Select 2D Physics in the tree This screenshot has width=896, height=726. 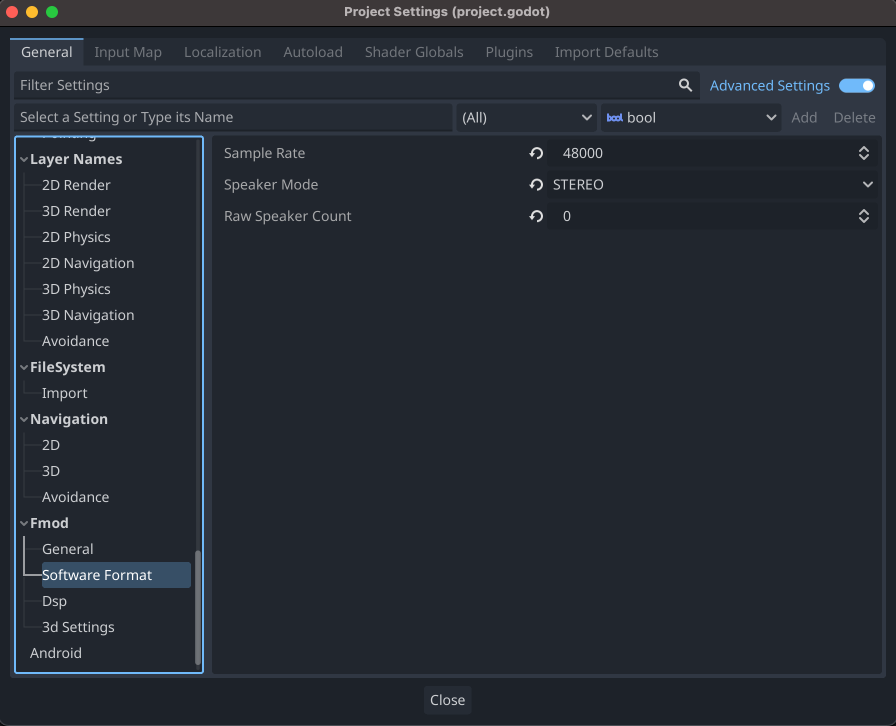click(76, 237)
